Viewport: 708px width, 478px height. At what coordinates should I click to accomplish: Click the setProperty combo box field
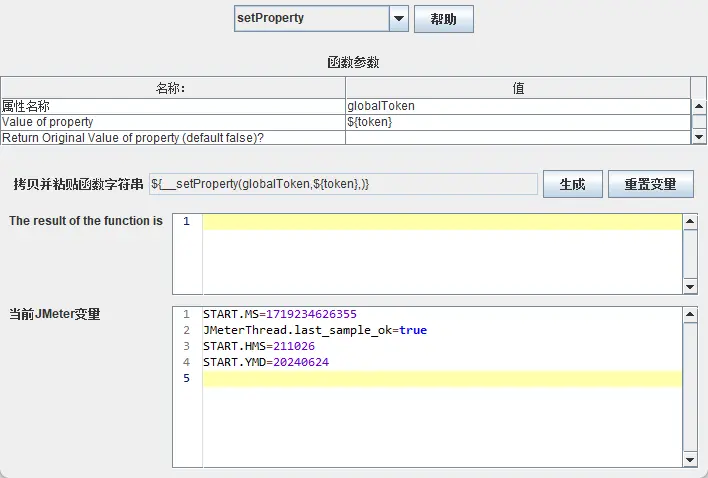310,19
